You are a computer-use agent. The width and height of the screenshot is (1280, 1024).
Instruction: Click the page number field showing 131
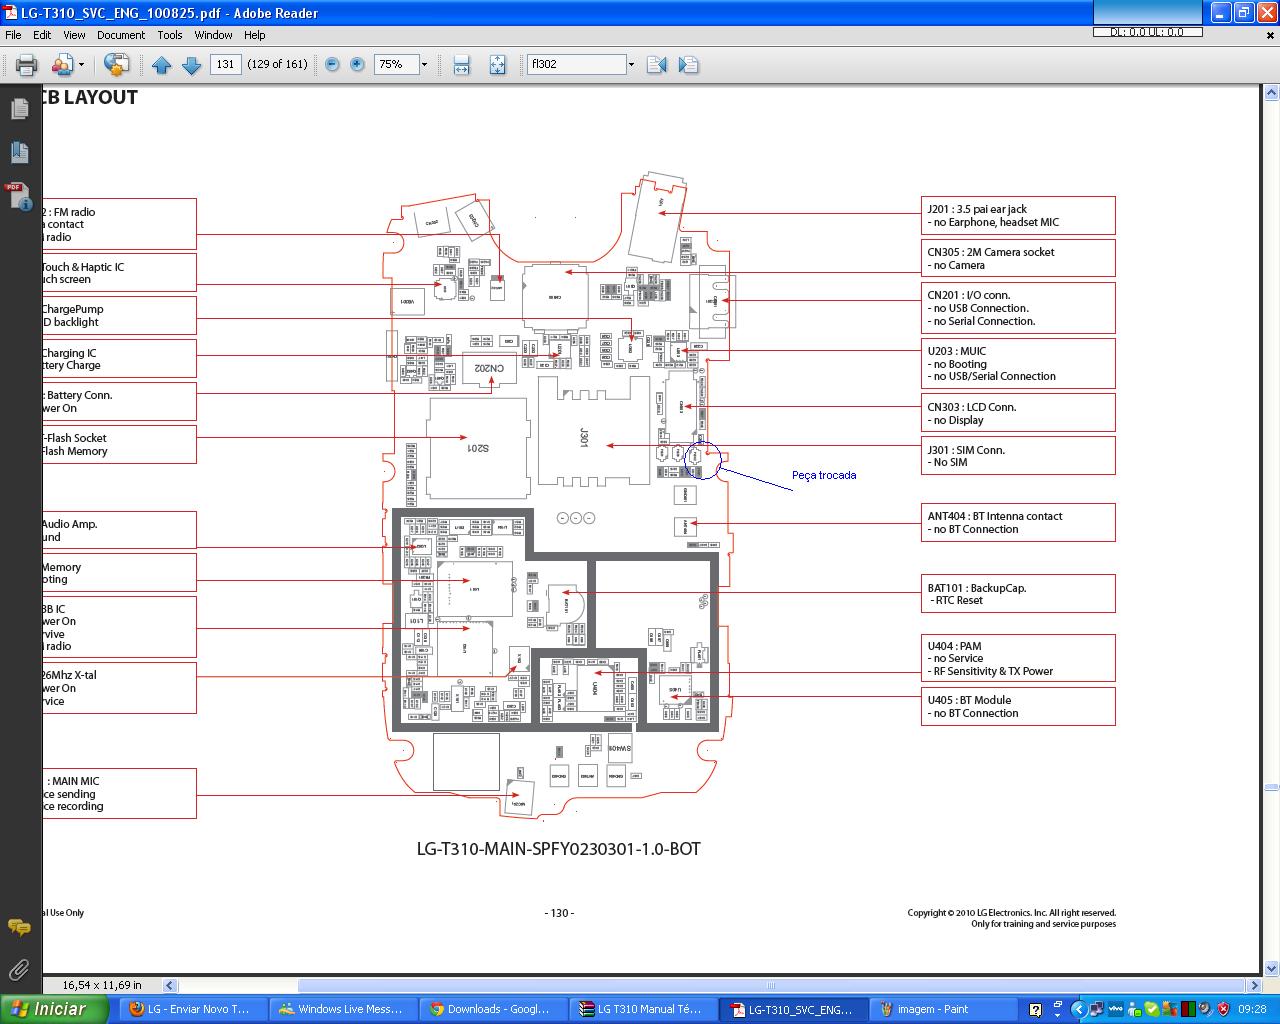[x=226, y=64]
